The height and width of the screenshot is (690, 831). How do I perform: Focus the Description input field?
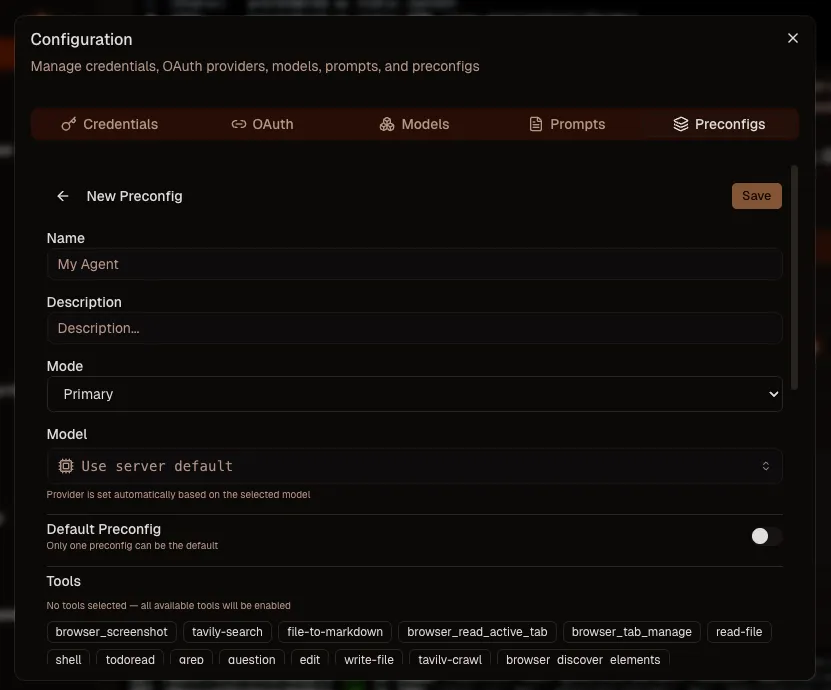click(414, 328)
